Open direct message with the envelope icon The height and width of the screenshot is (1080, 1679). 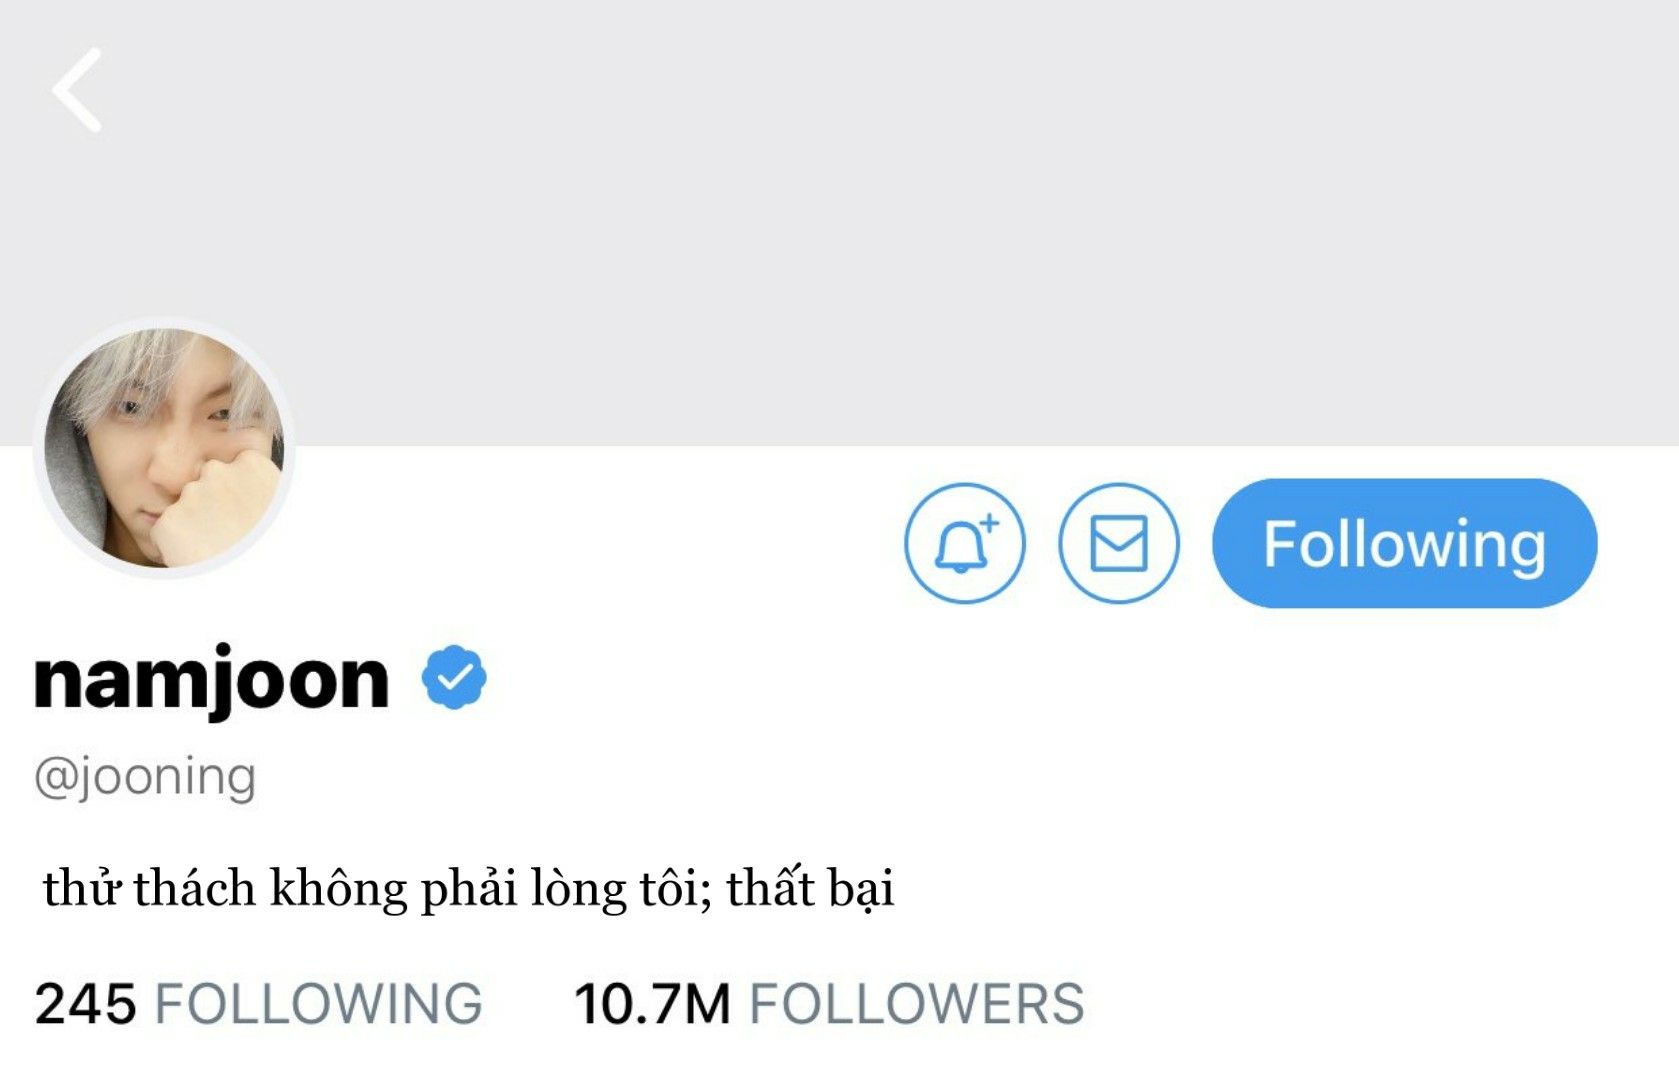click(x=1118, y=543)
